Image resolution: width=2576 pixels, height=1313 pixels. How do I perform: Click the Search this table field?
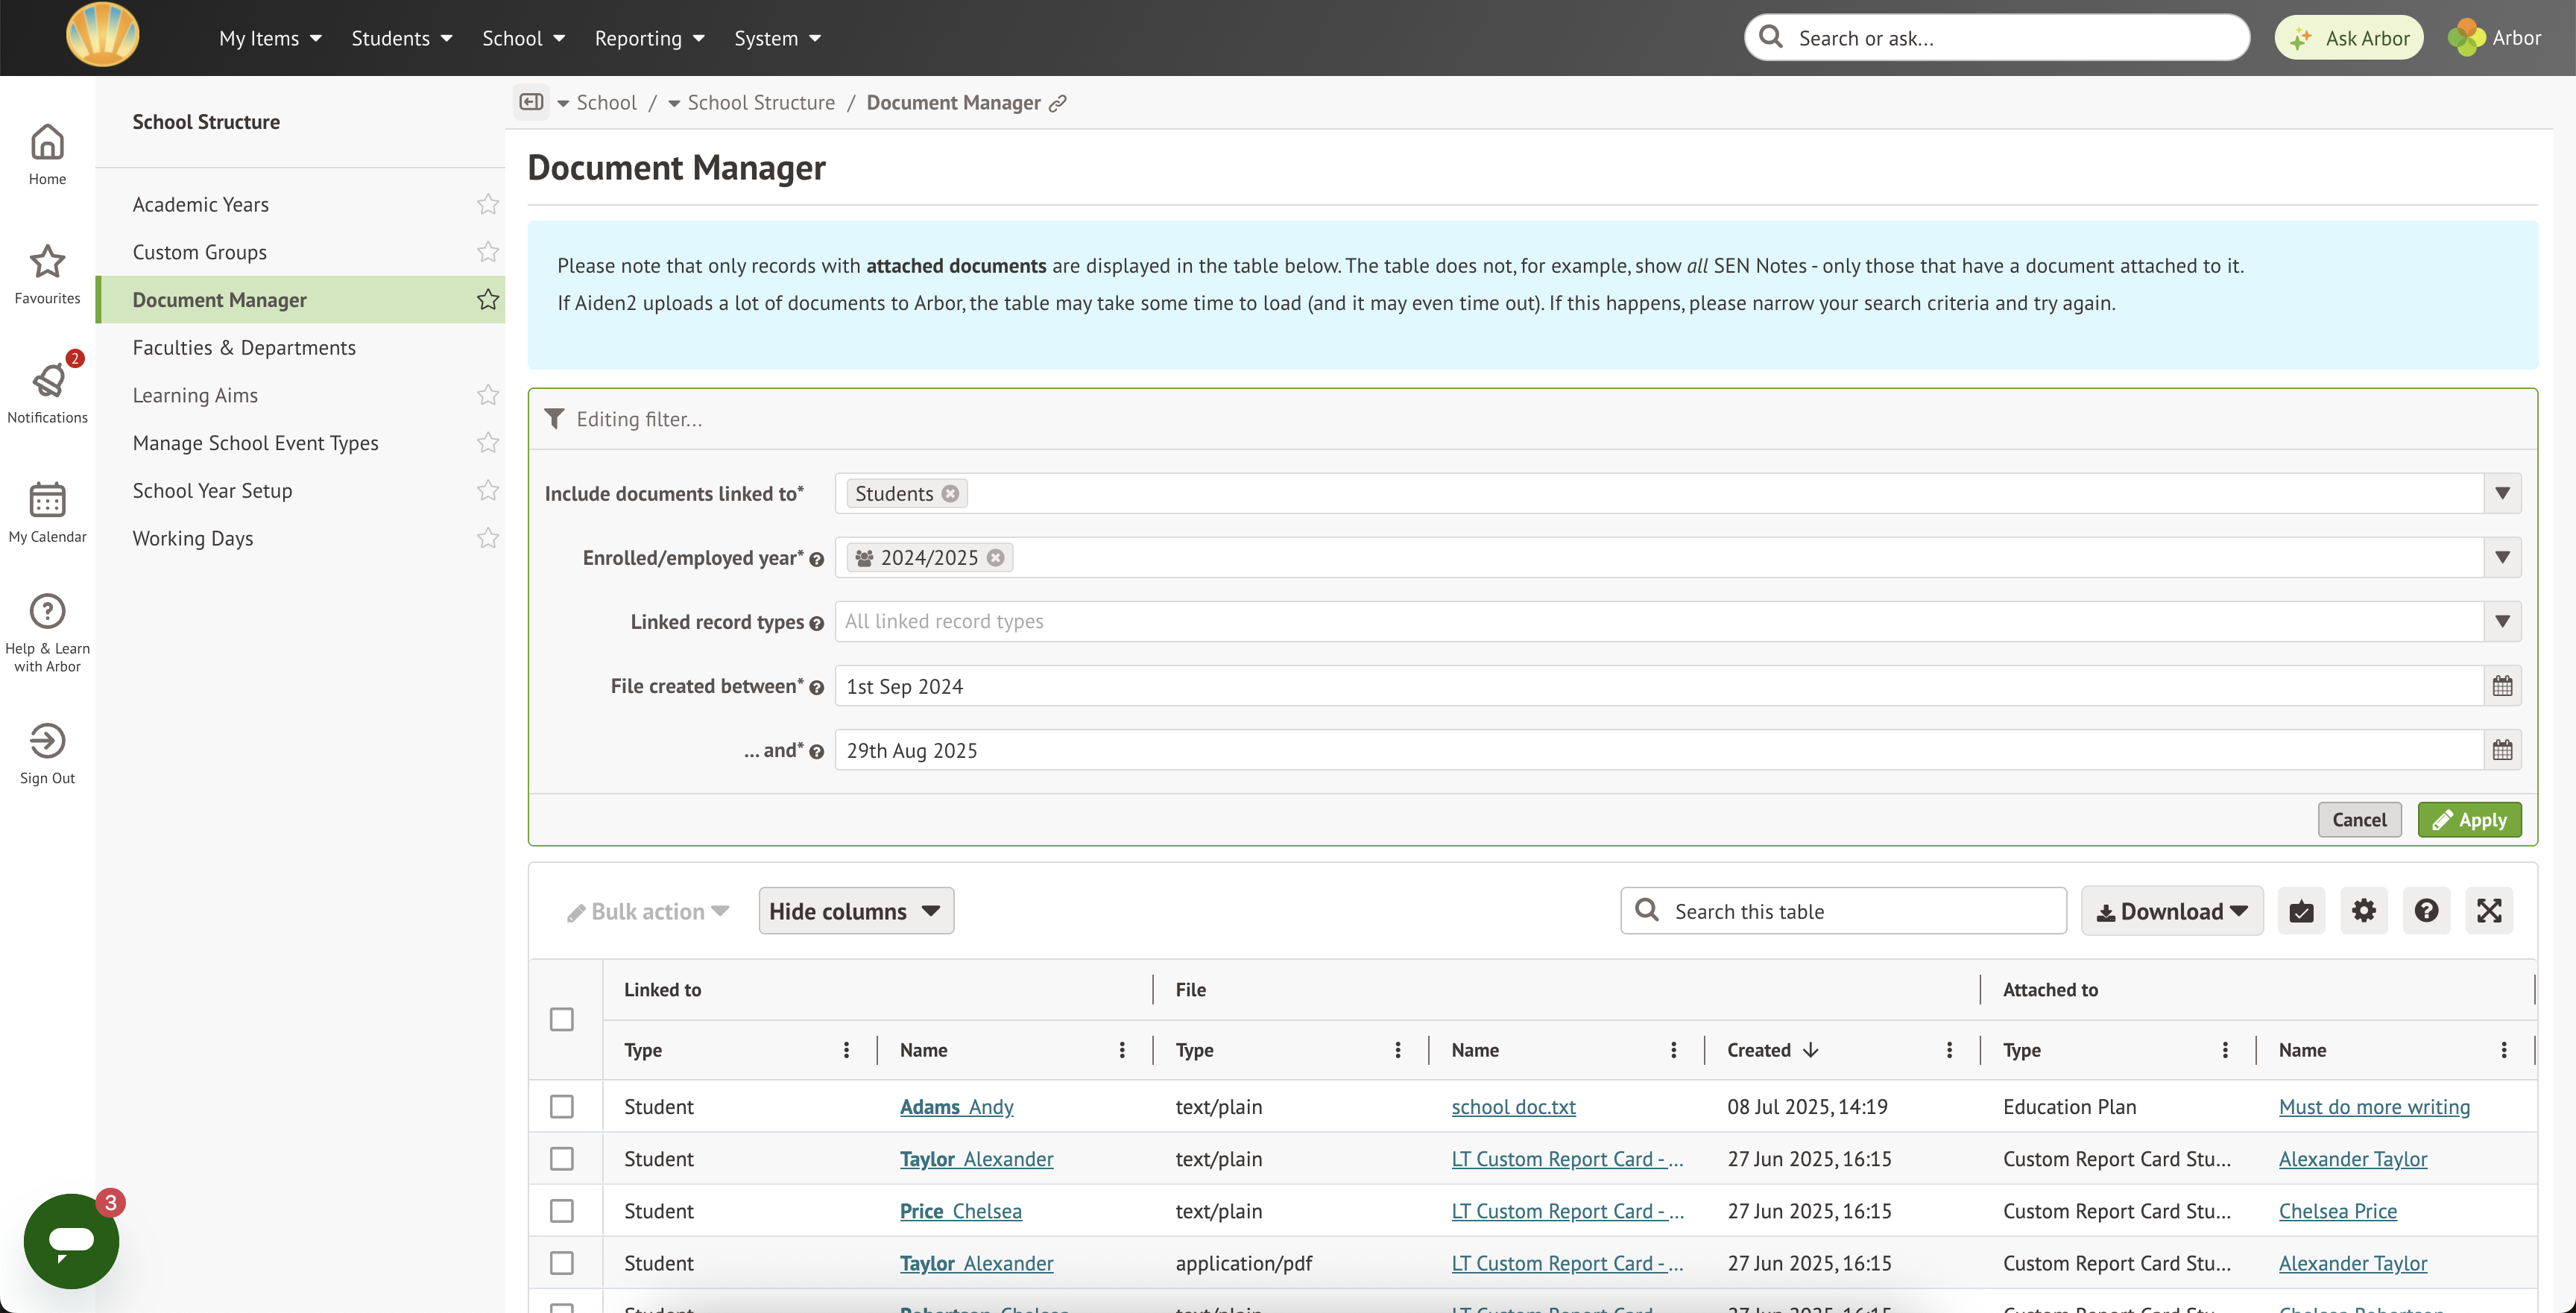1843,911
